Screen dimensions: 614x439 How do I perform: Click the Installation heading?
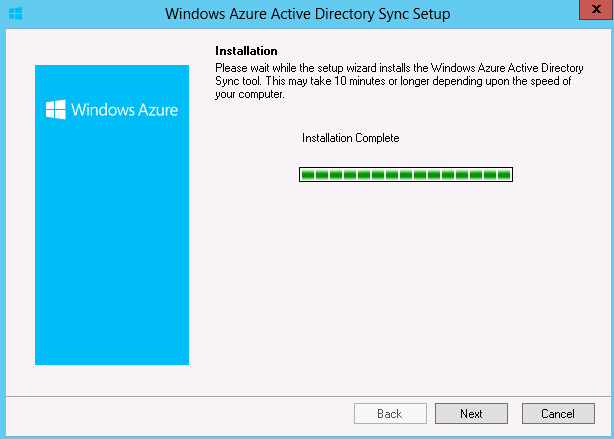pos(246,51)
